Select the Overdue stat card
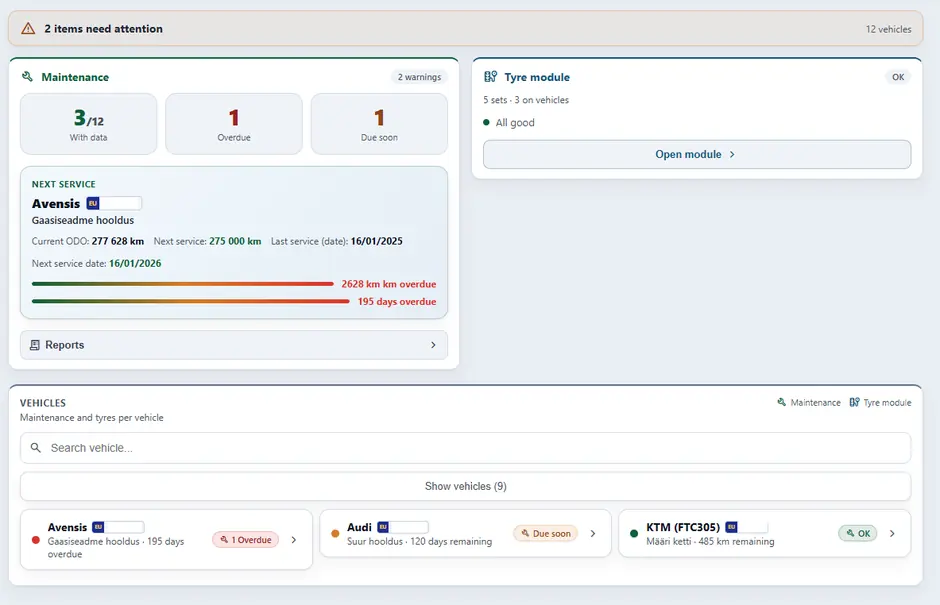Screen dimensions: 940x605 [234, 124]
